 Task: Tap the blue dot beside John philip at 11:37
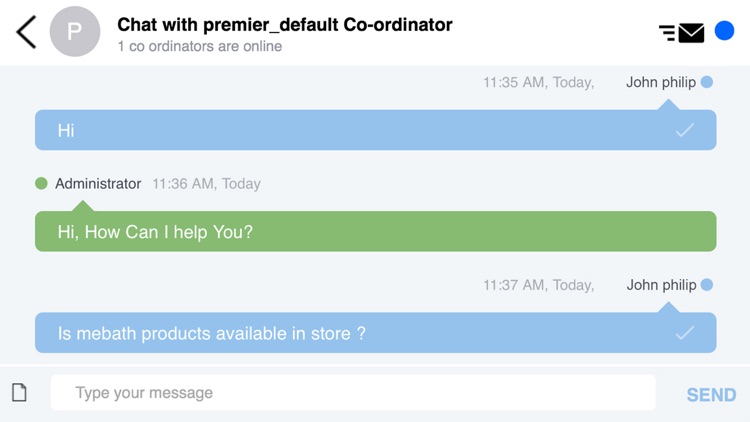[x=707, y=285]
